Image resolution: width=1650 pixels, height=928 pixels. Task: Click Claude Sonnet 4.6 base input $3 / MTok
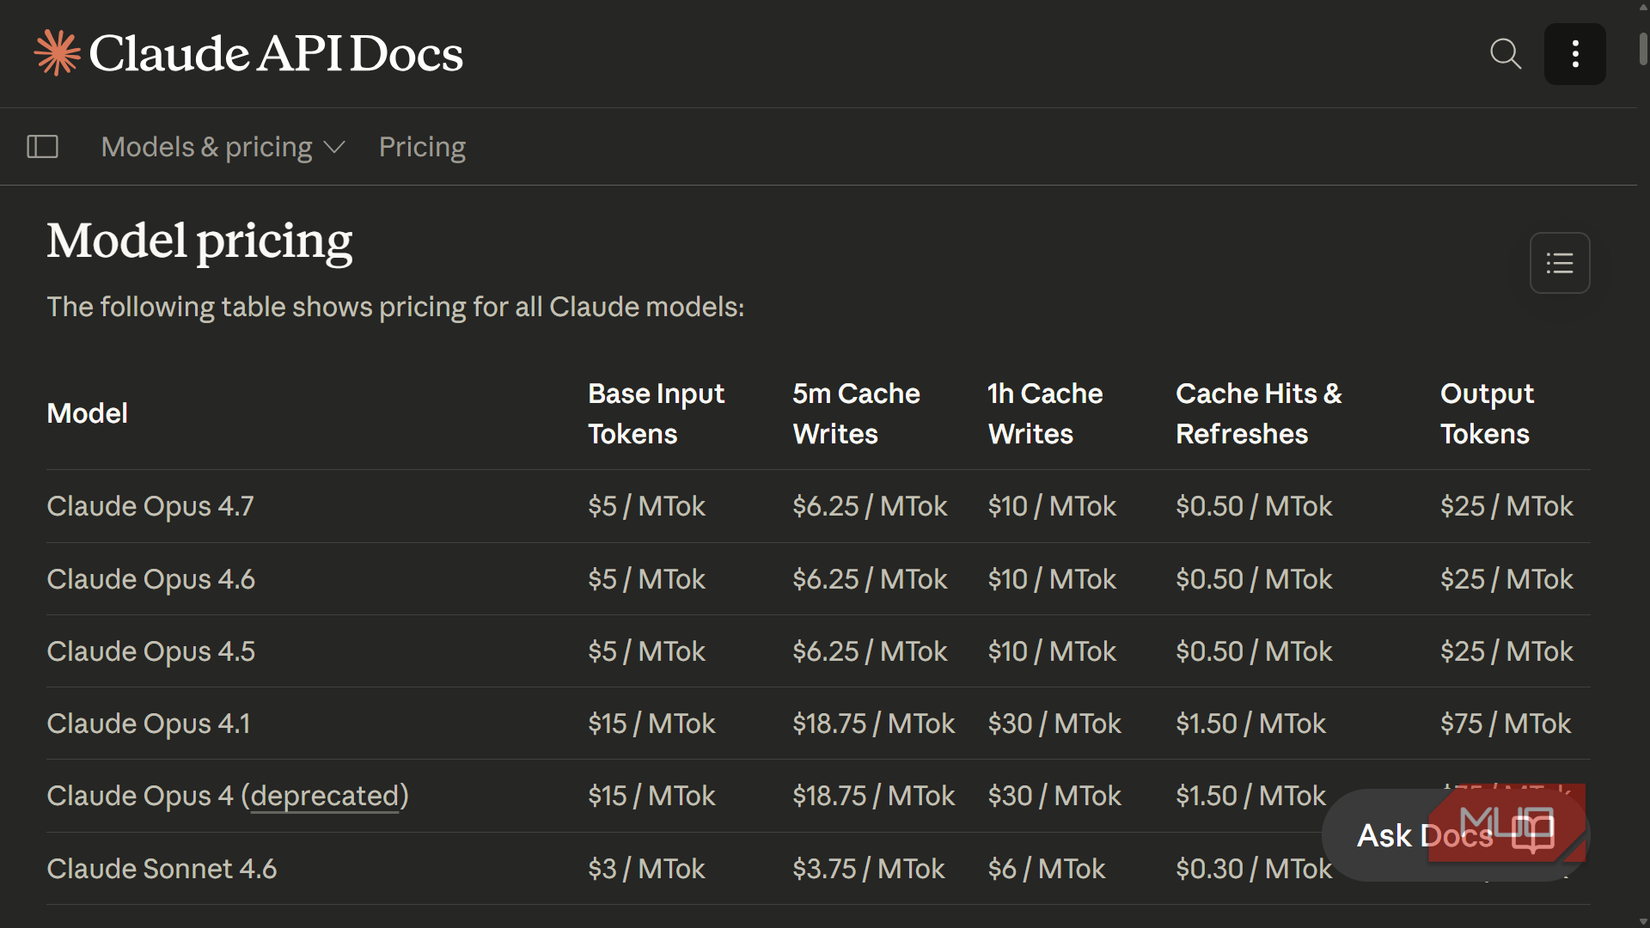647,868
